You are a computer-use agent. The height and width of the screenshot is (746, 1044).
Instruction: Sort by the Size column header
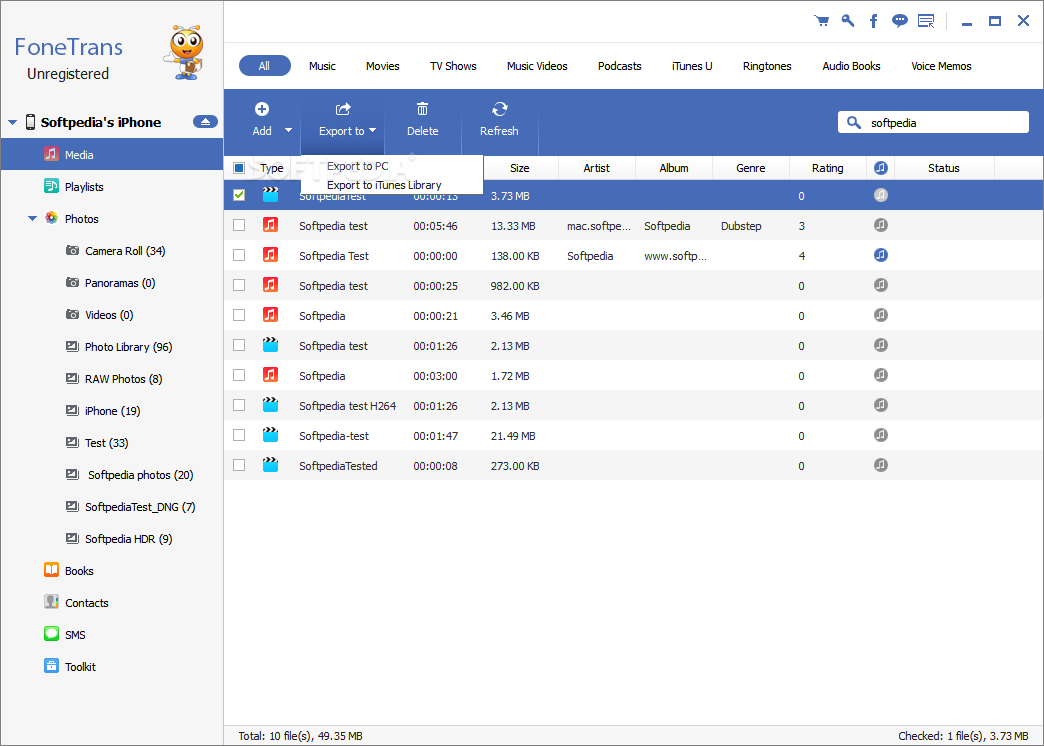[520, 168]
